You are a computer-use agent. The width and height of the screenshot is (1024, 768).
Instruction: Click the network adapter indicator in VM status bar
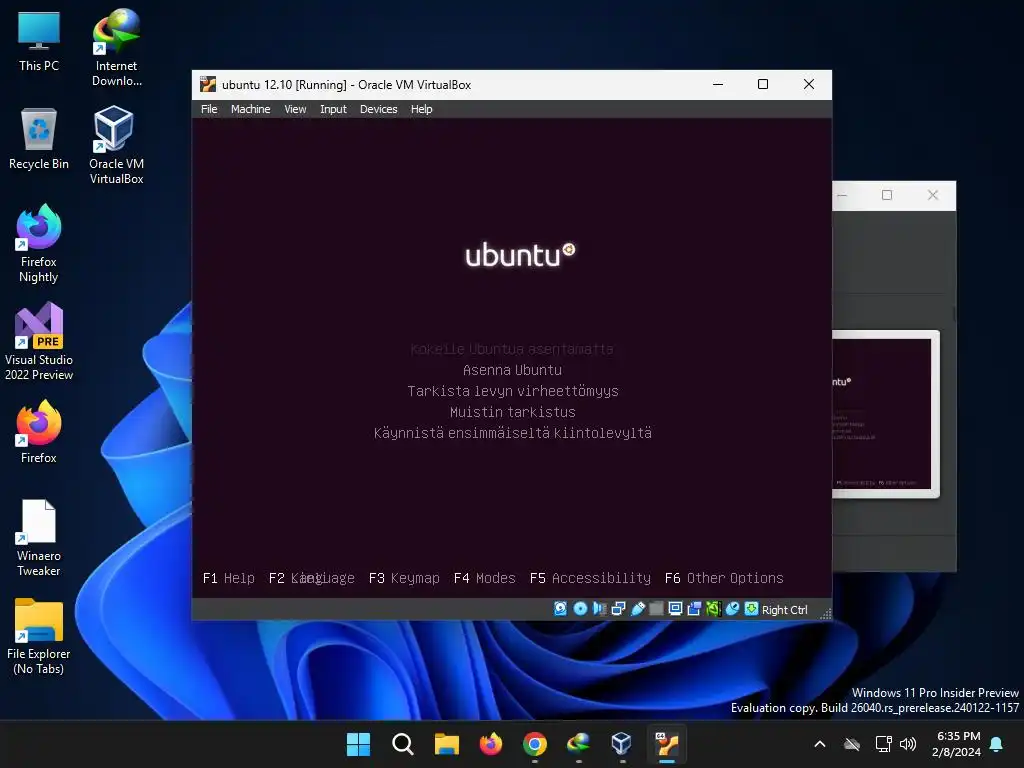click(618, 609)
